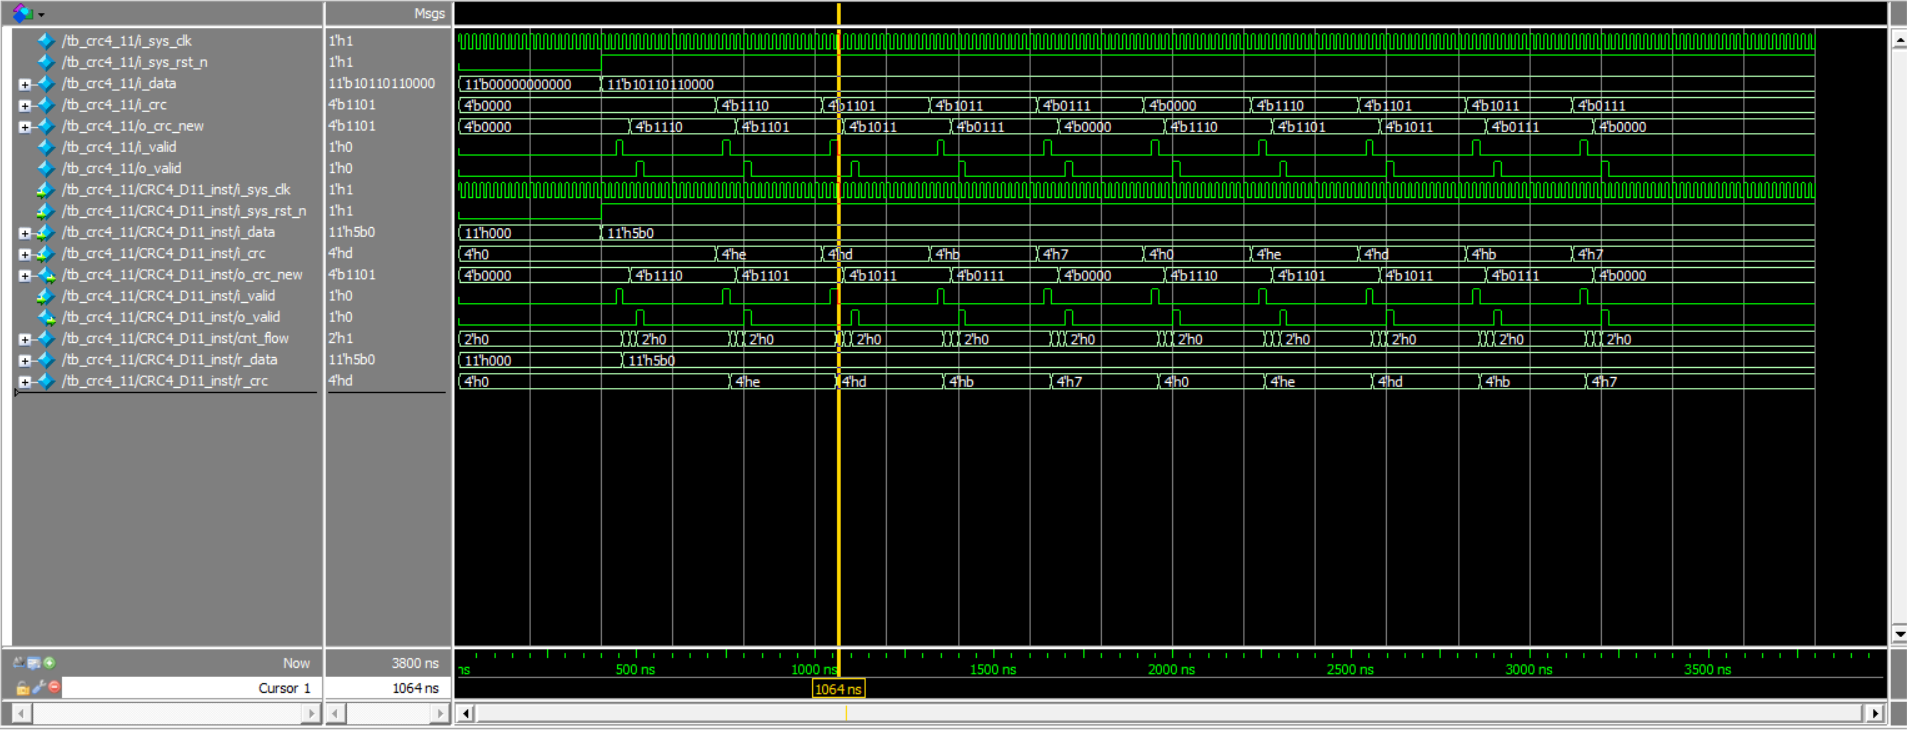The height and width of the screenshot is (730, 1907).
Task: Click the signal icon of /tb_crc4_11/i_sys_clk
Action: click(x=46, y=41)
